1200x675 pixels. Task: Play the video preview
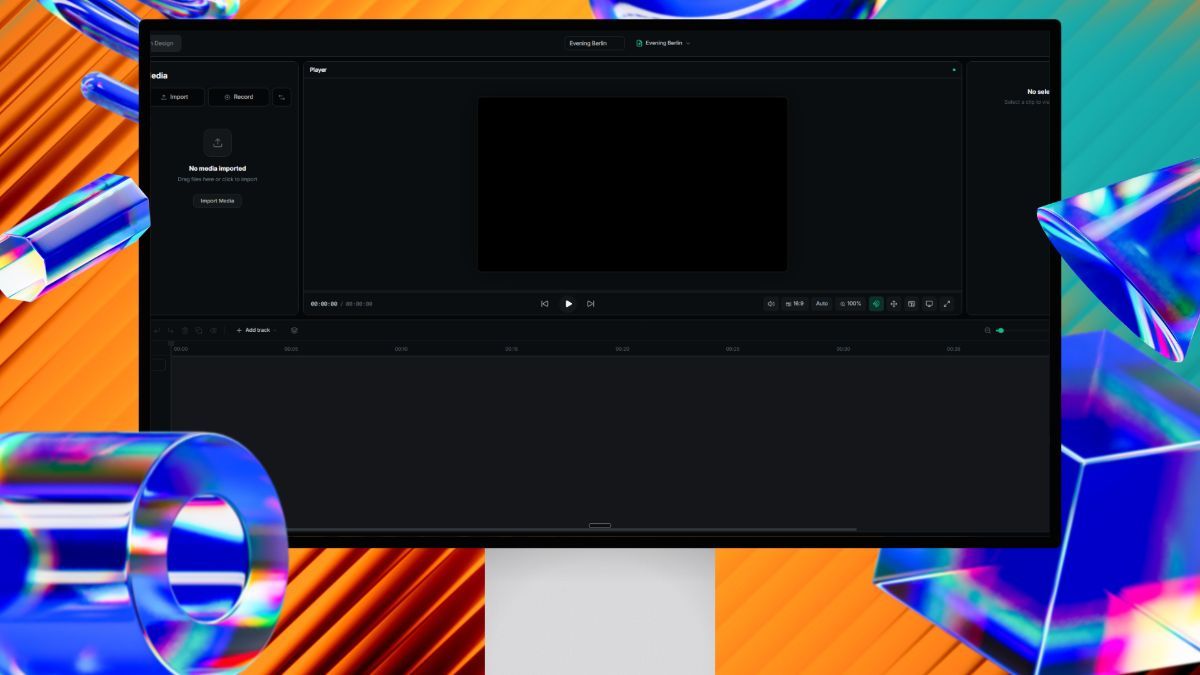(x=568, y=304)
